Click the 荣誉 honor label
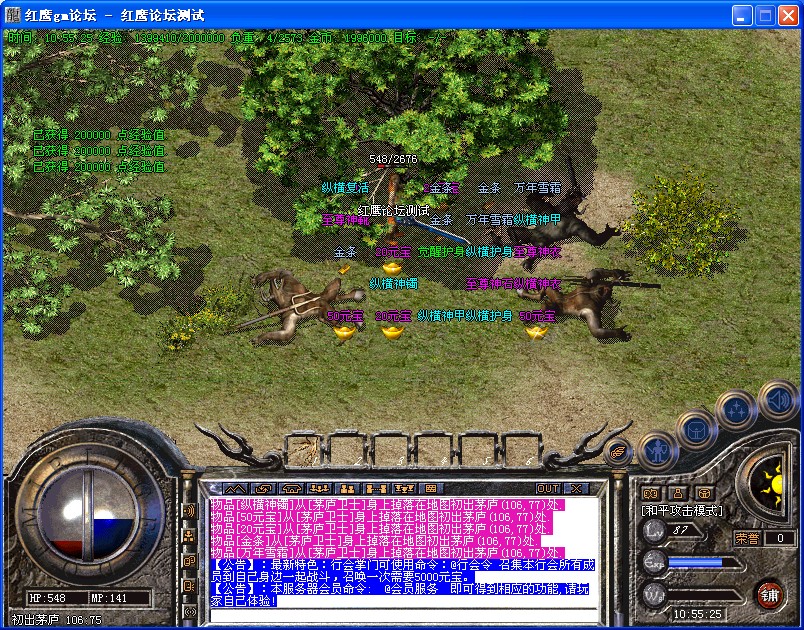 [x=748, y=538]
